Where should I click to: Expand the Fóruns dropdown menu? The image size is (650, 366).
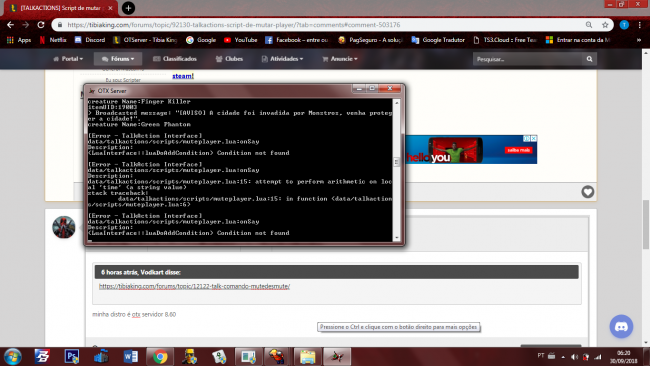click(x=118, y=59)
